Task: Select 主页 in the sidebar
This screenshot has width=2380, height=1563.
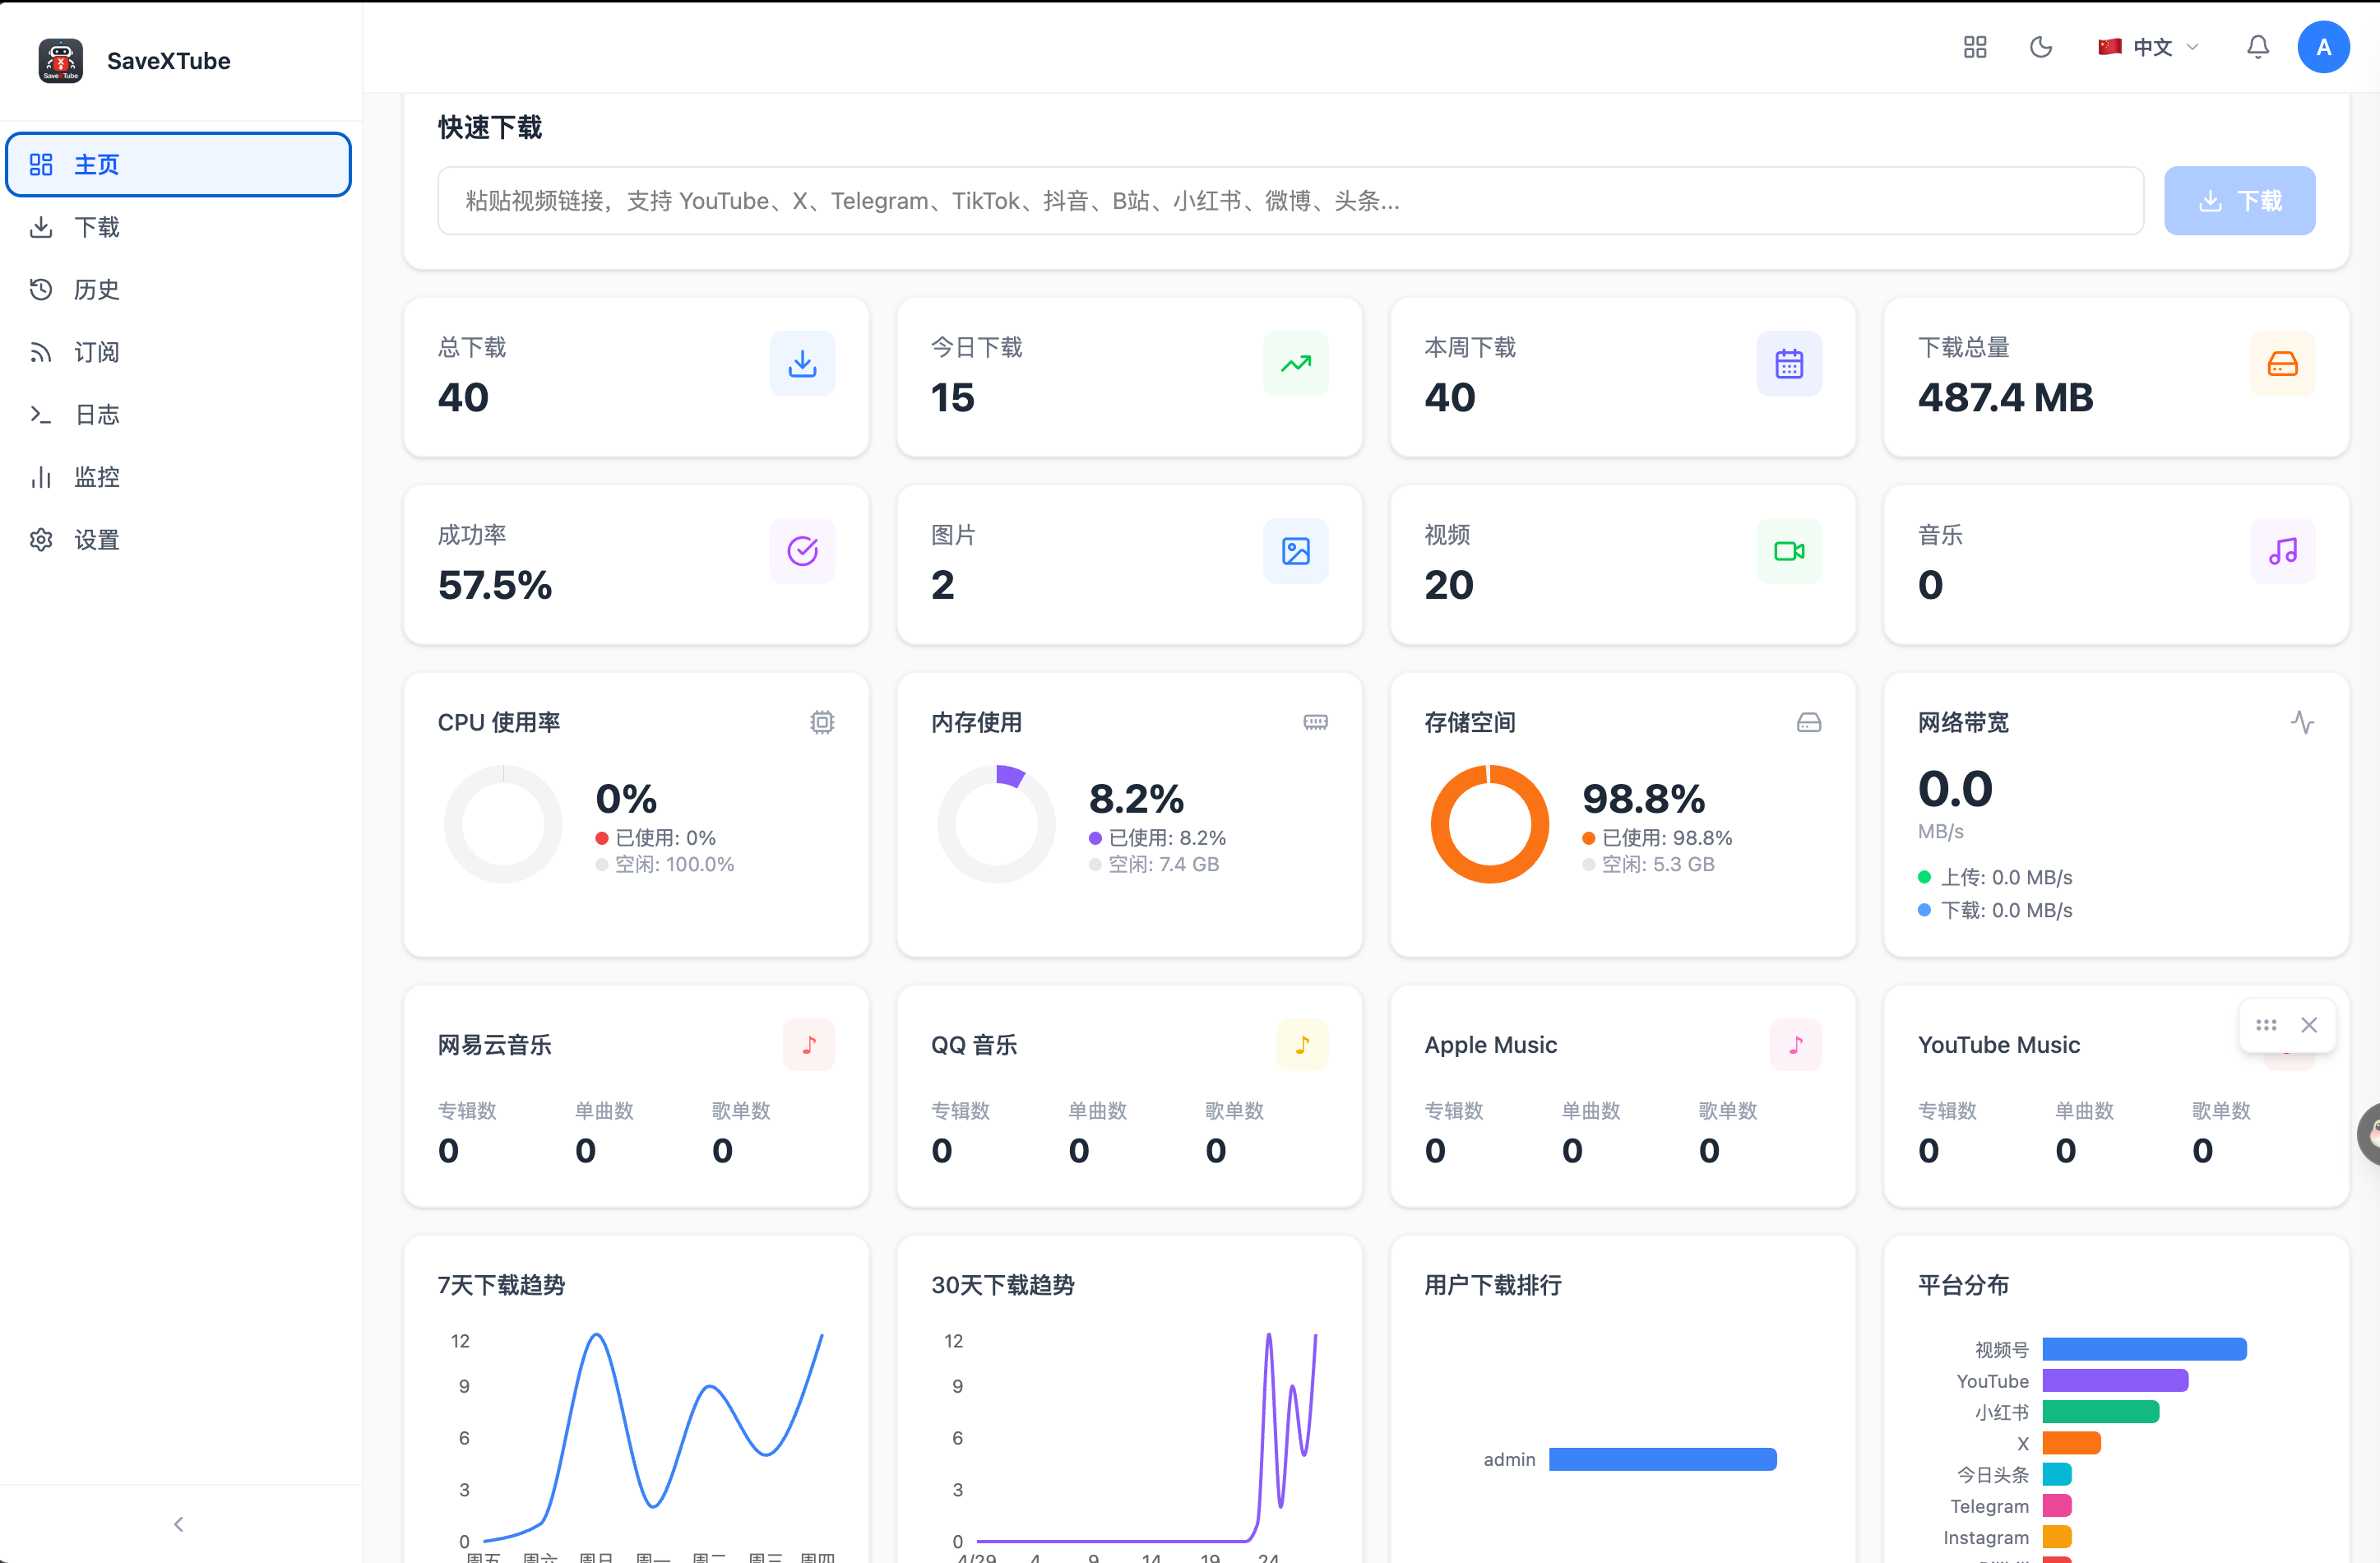Action: coord(179,164)
